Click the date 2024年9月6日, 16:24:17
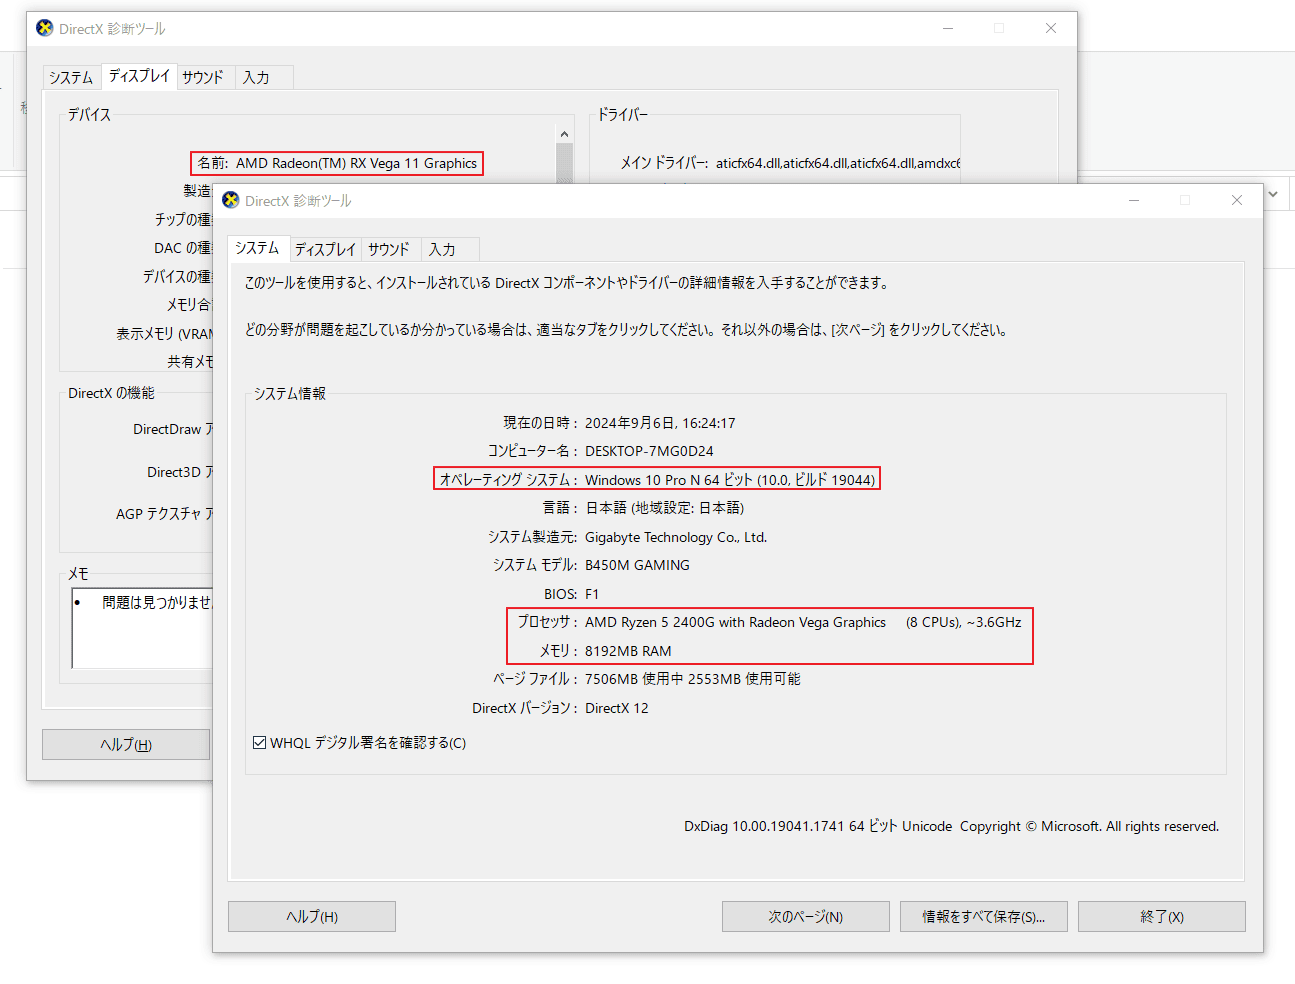This screenshot has width=1295, height=984. (x=660, y=423)
